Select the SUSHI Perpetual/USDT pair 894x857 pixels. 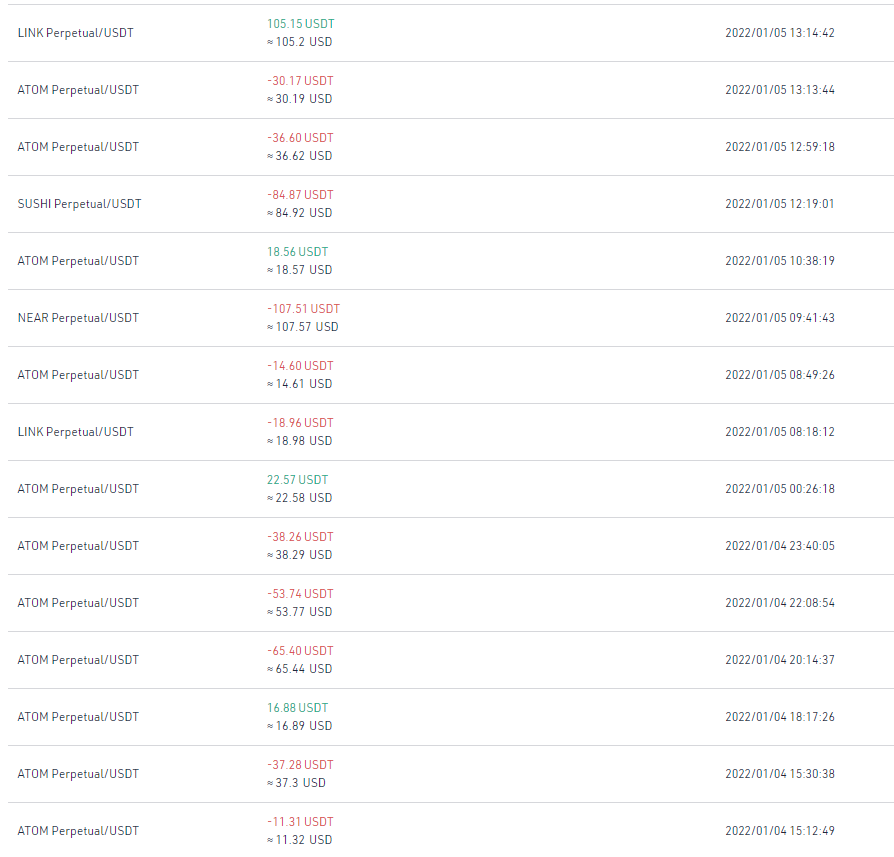point(79,204)
